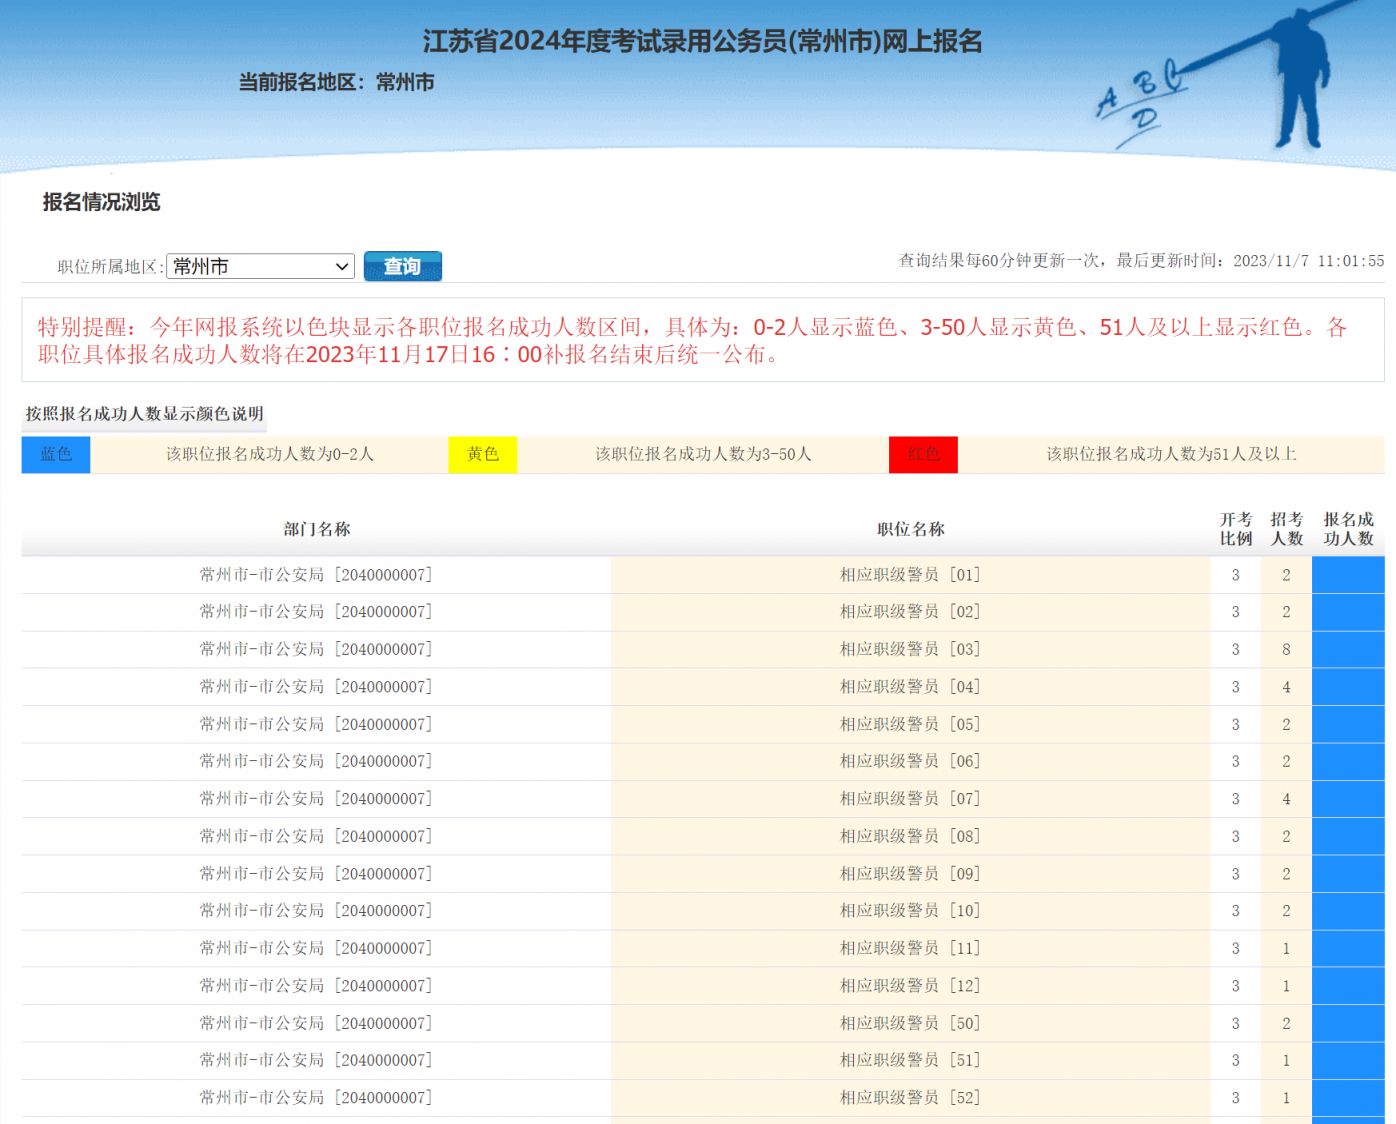This screenshot has height=1124, width=1396.
Task: Select position 相应职级警员 [10]
Action: pos(911,911)
